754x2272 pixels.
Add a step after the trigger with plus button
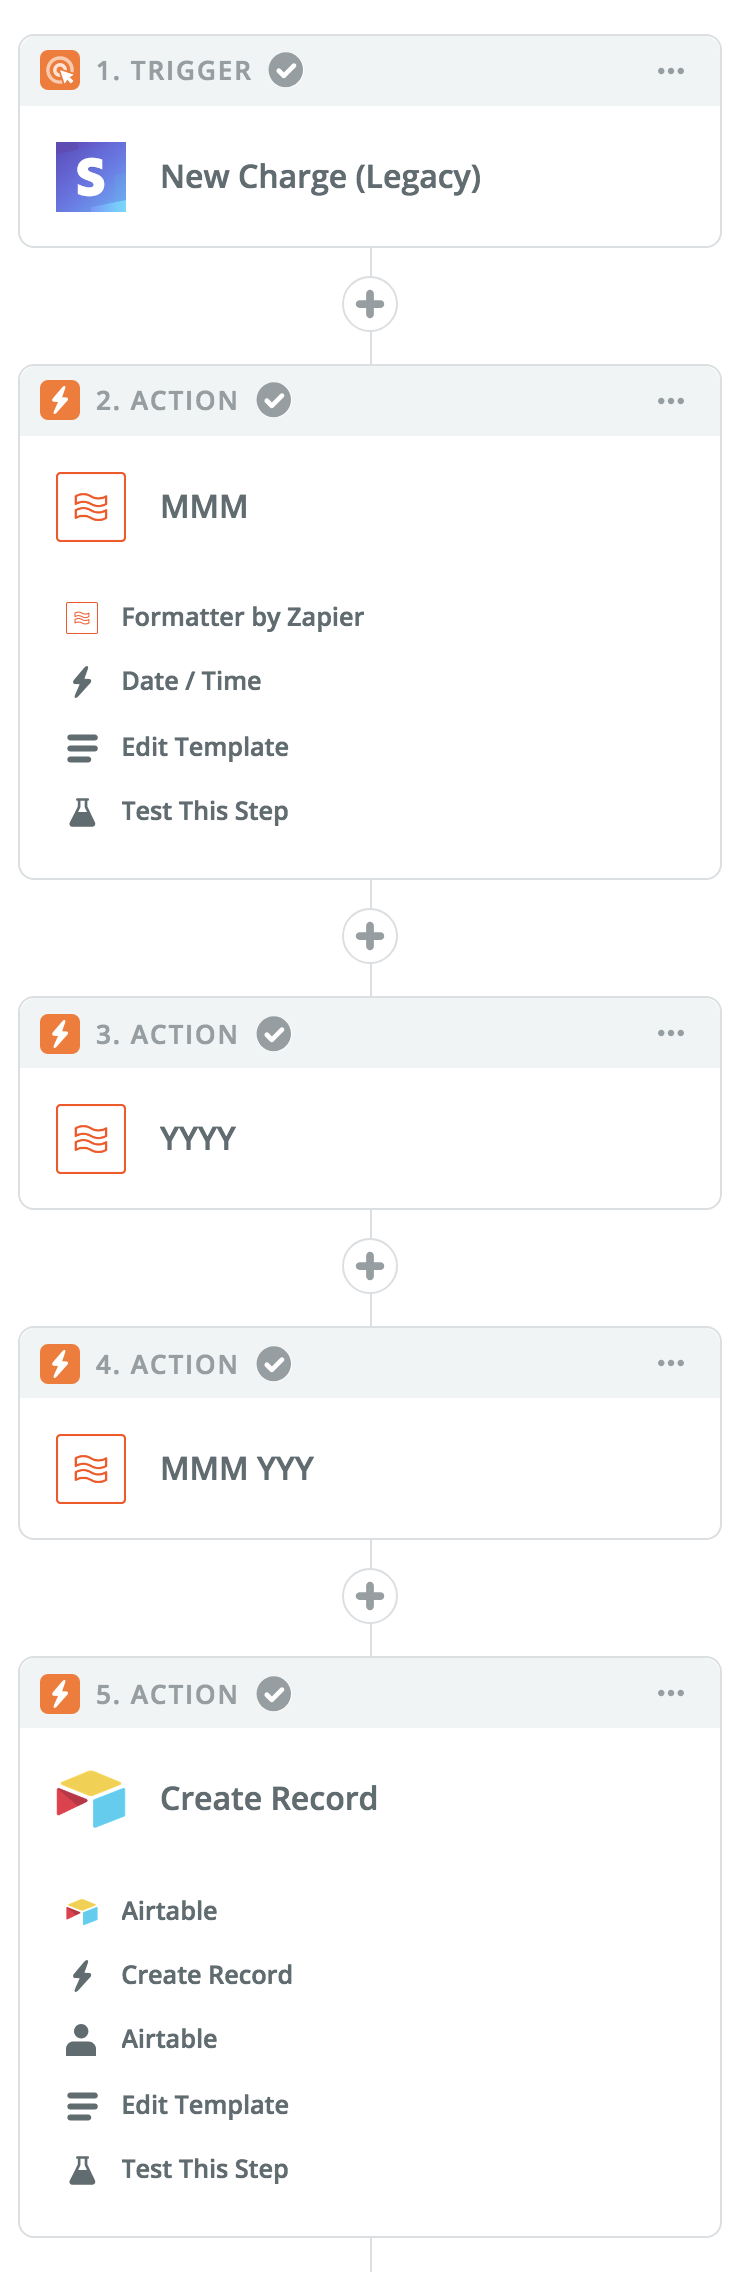tap(370, 304)
